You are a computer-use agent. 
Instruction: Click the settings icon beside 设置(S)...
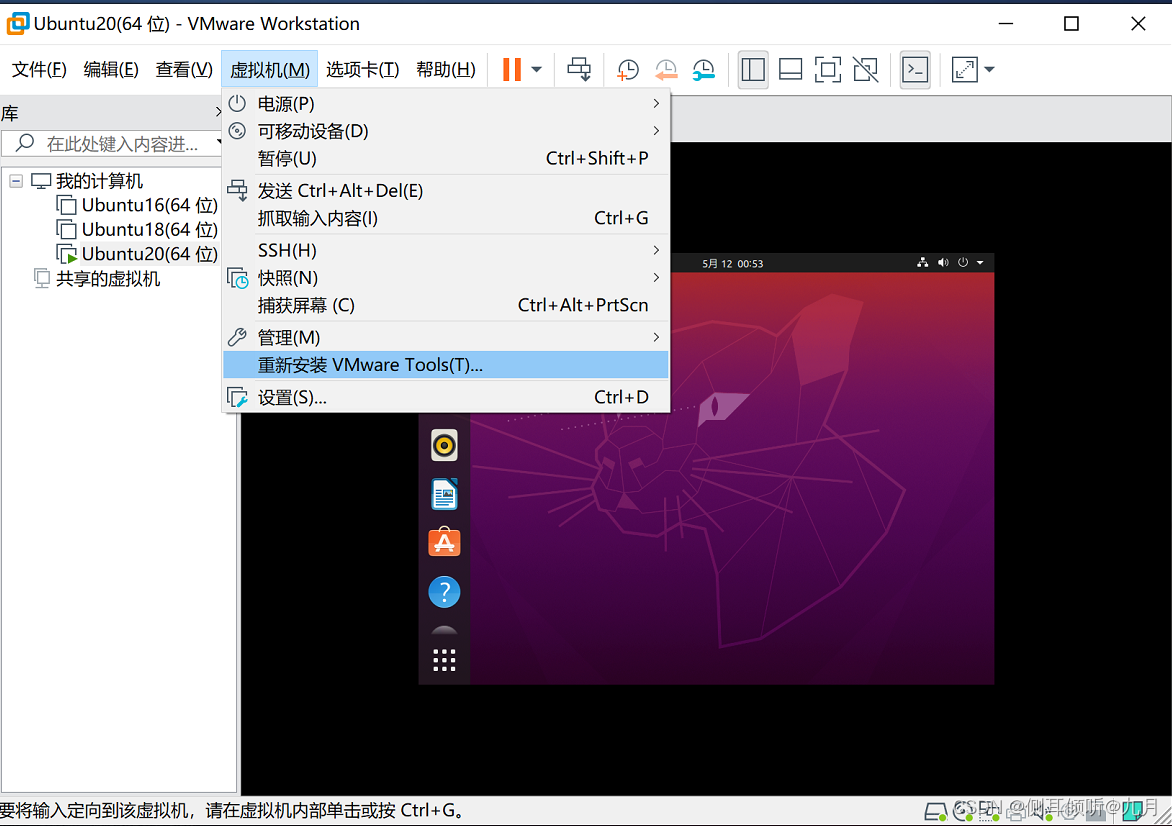238,397
